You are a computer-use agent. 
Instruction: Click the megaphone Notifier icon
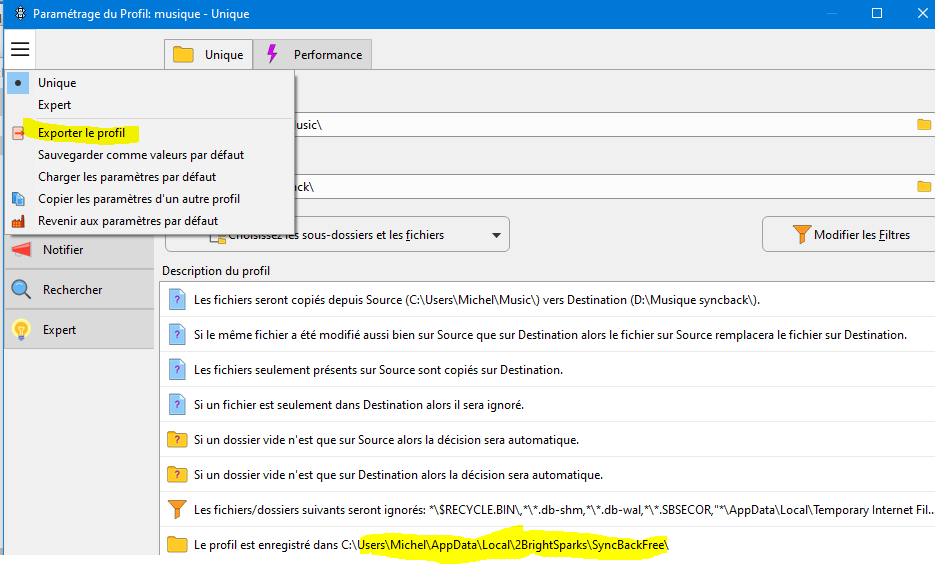coord(21,249)
